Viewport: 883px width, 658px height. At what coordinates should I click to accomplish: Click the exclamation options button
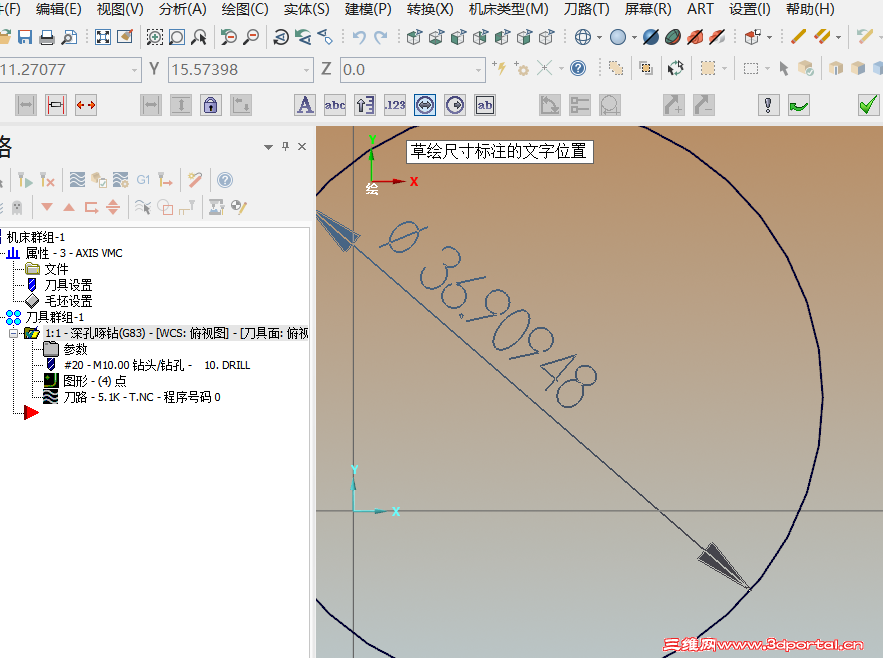[x=768, y=105]
